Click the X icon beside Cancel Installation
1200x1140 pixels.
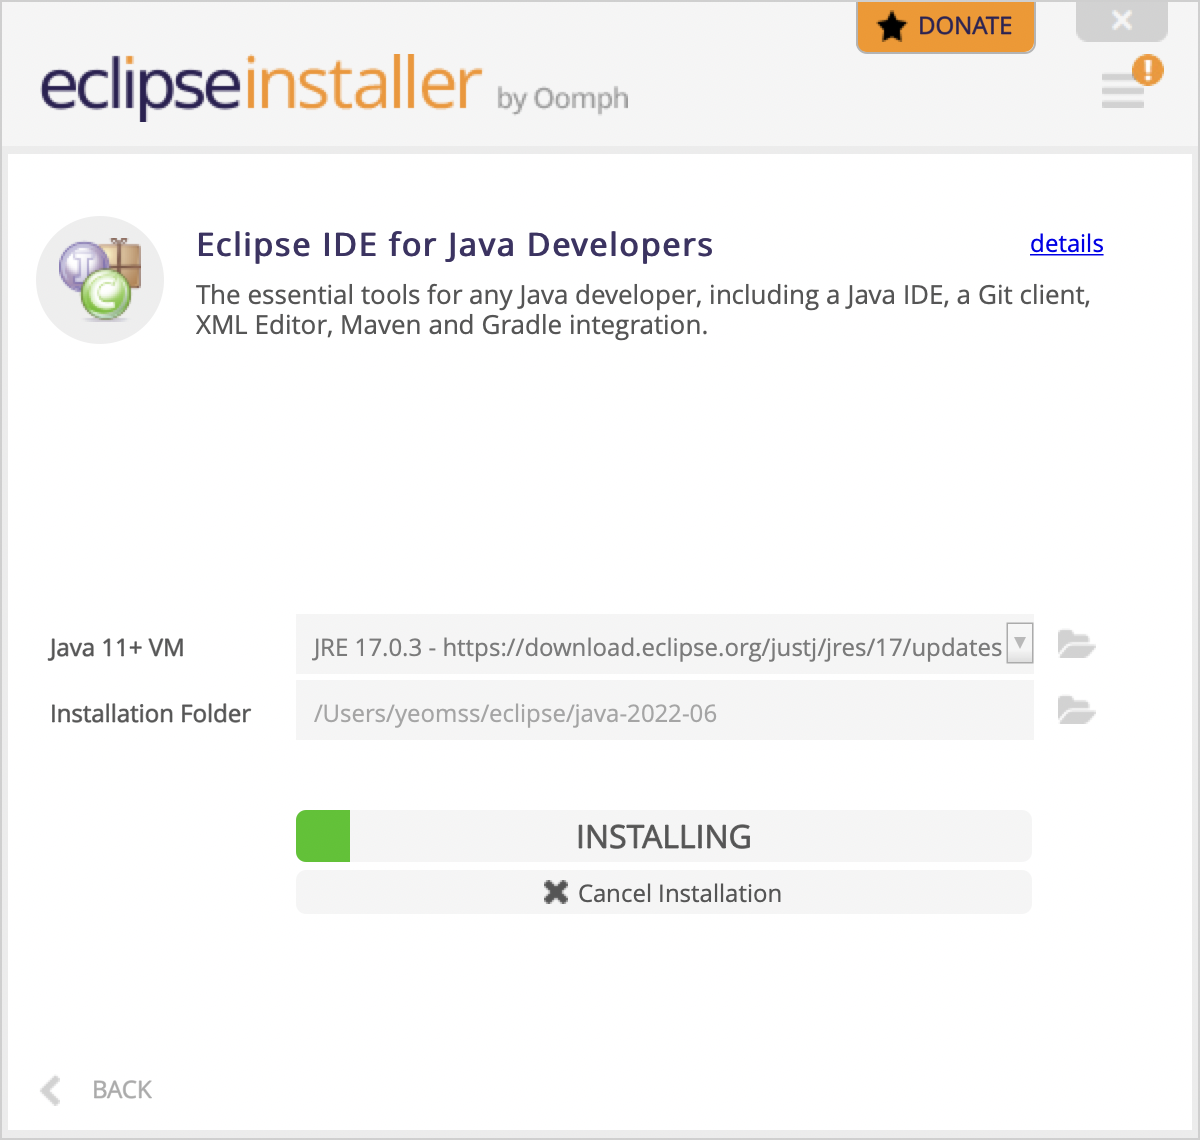pos(556,892)
